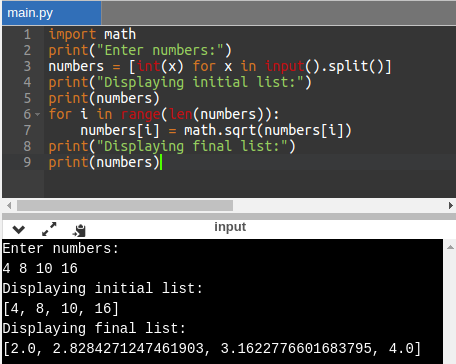Click on 'import math' code line
Image resolution: width=456 pixels, height=364 pixels.
(92, 34)
